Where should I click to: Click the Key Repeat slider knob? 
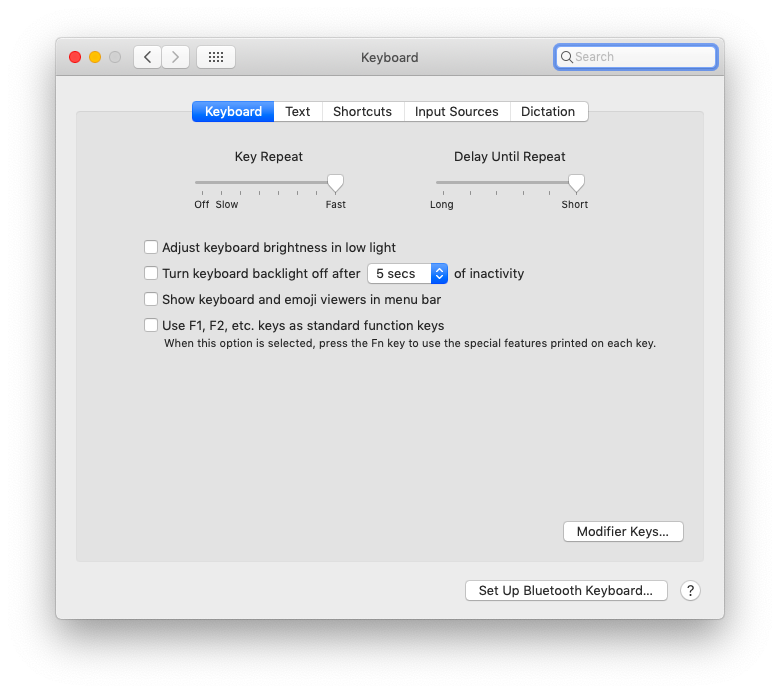click(335, 184)
